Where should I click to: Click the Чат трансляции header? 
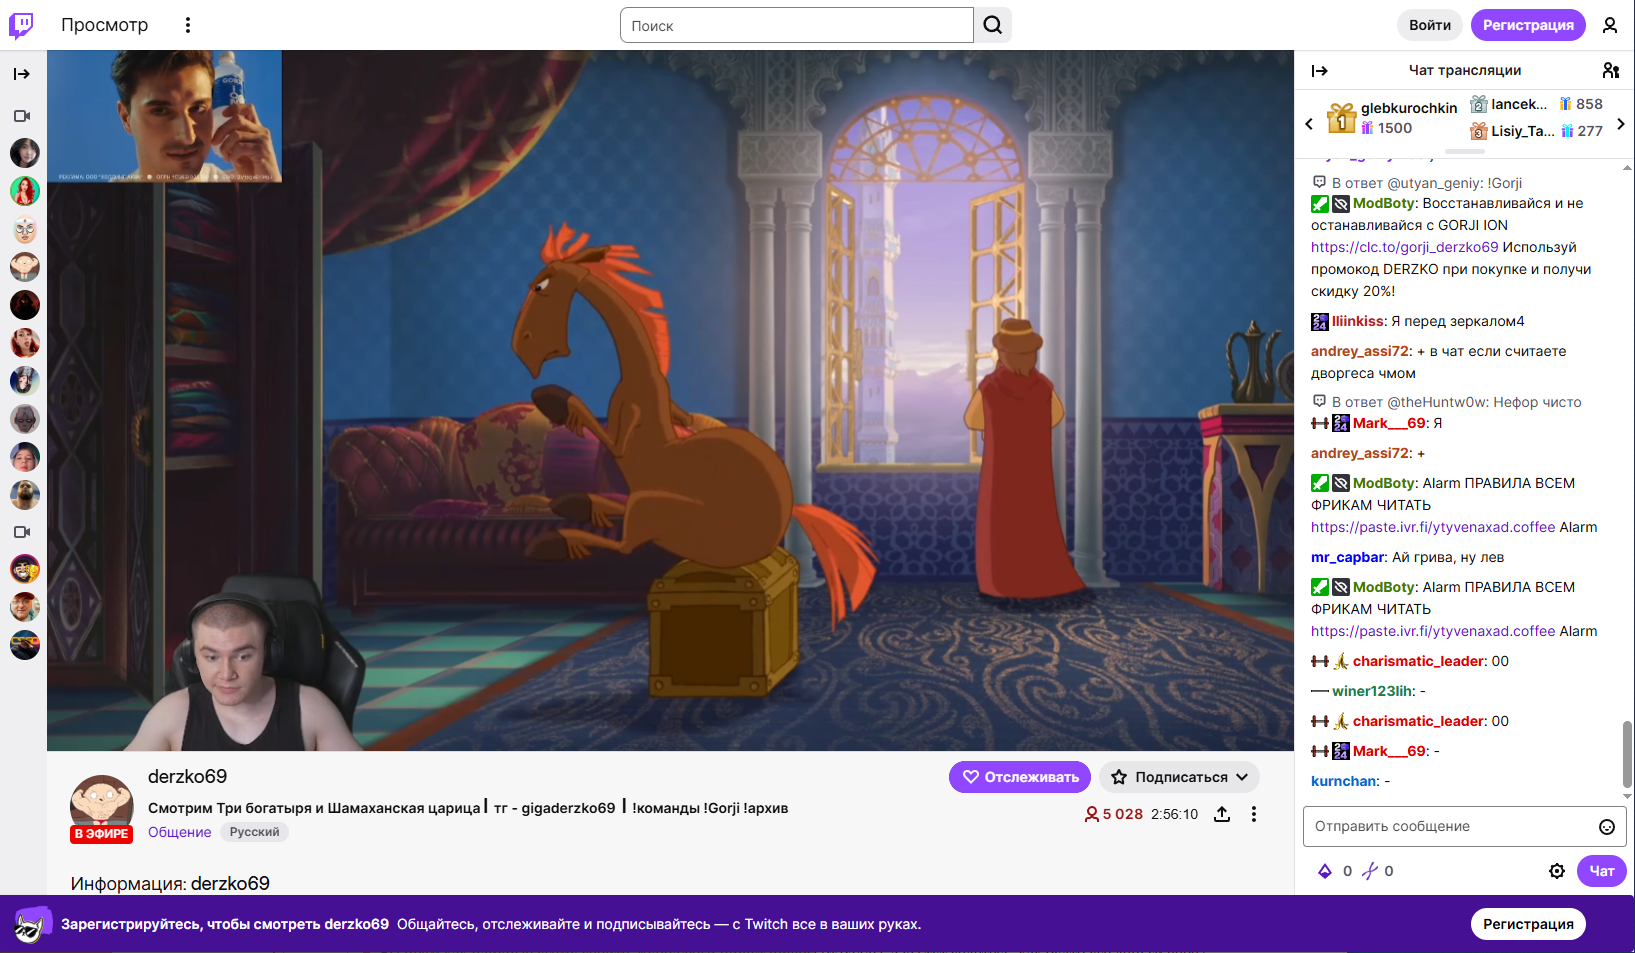tap(1465, 70)
